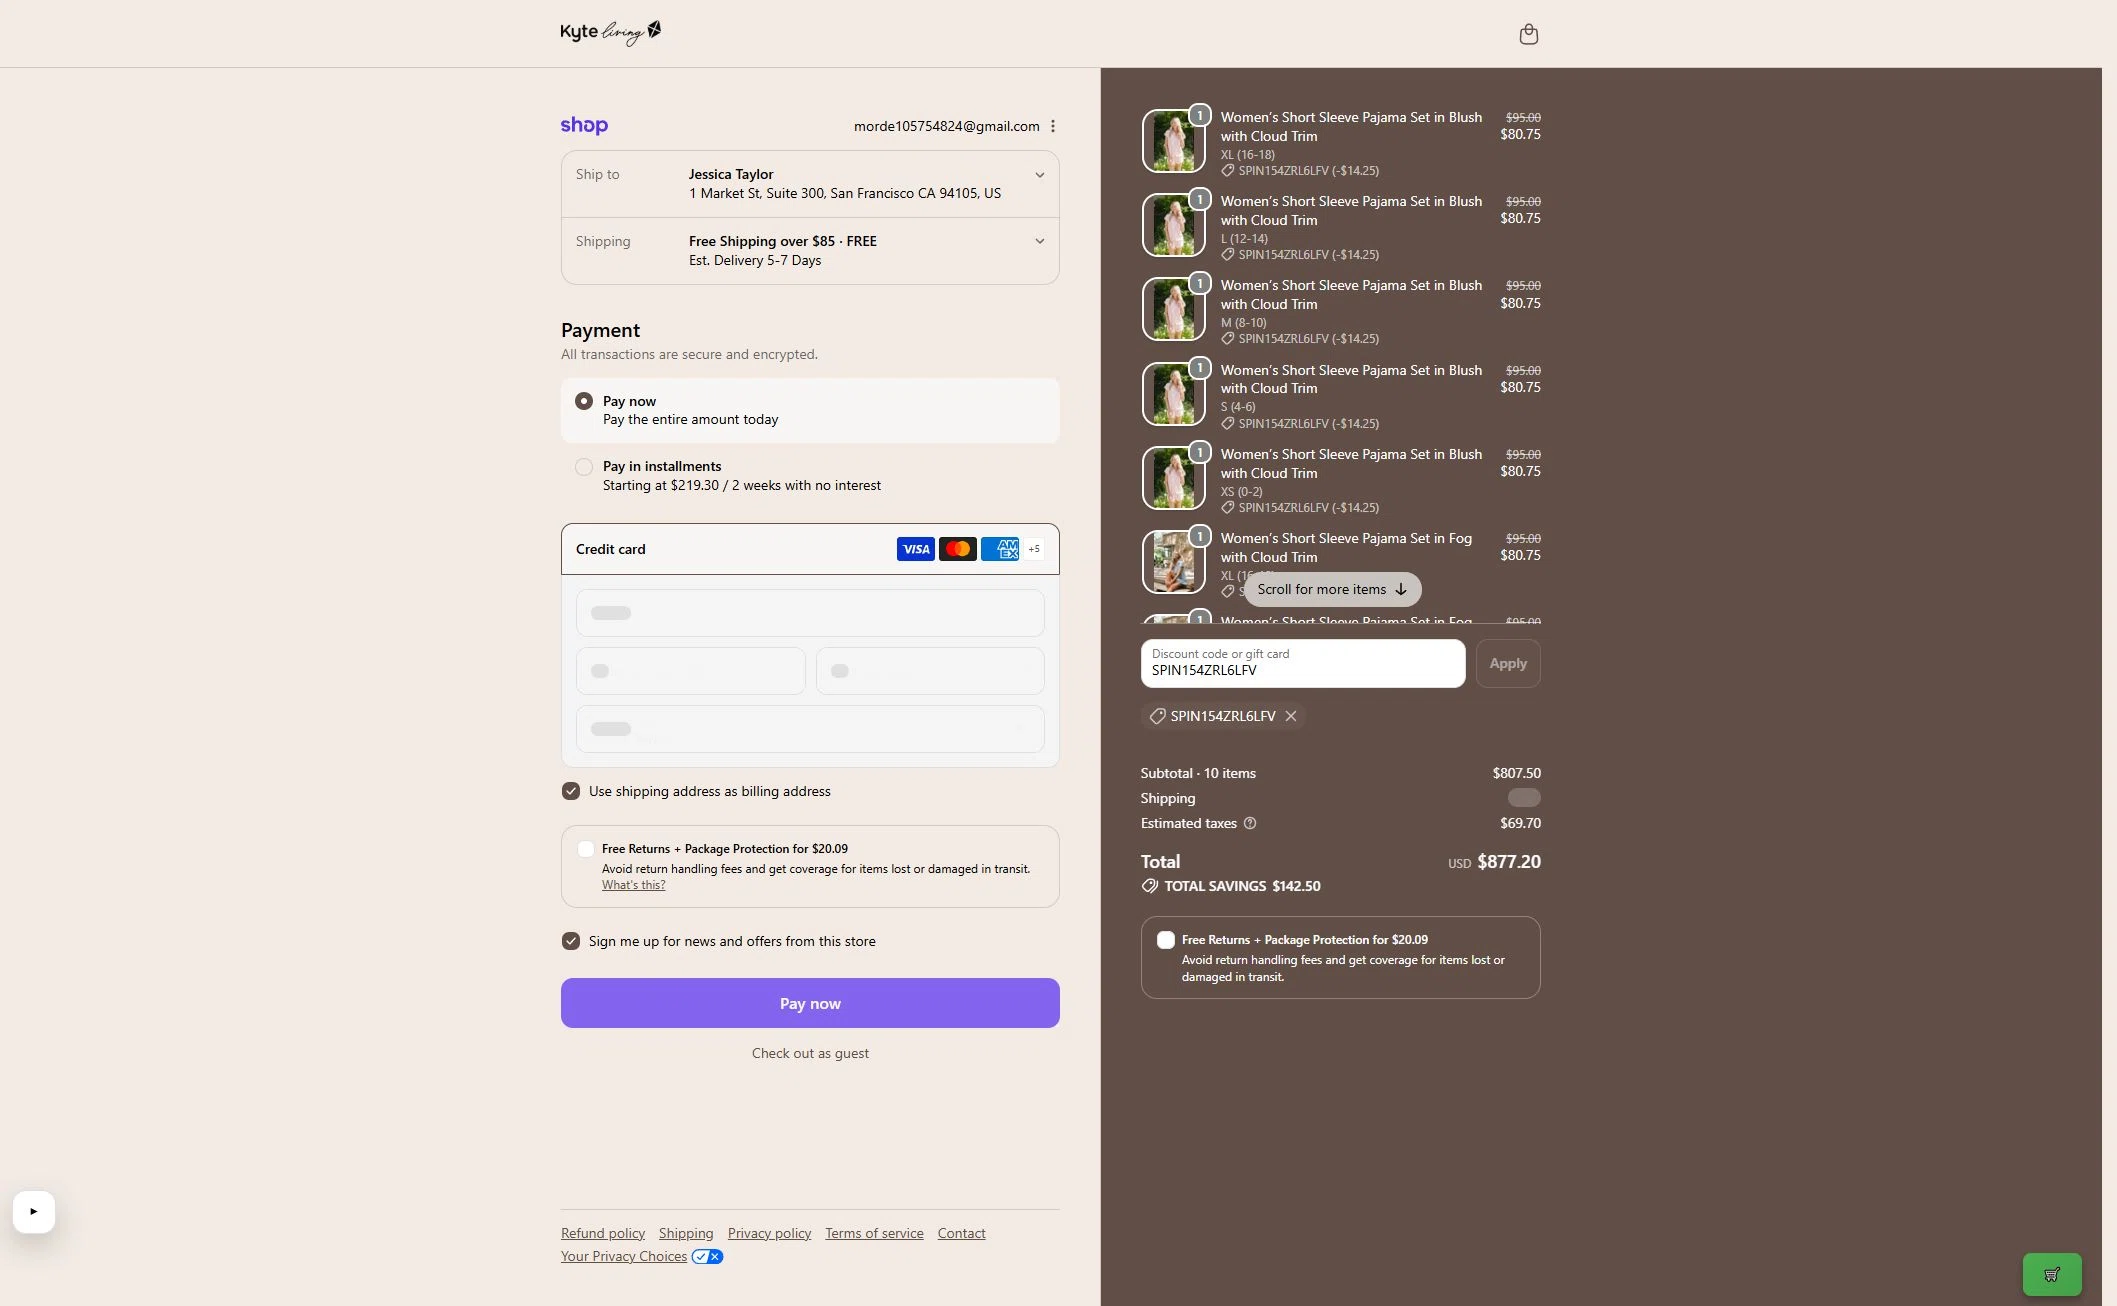Click the Your Privacy Choices toggle icon

(x=707, y=1257)
